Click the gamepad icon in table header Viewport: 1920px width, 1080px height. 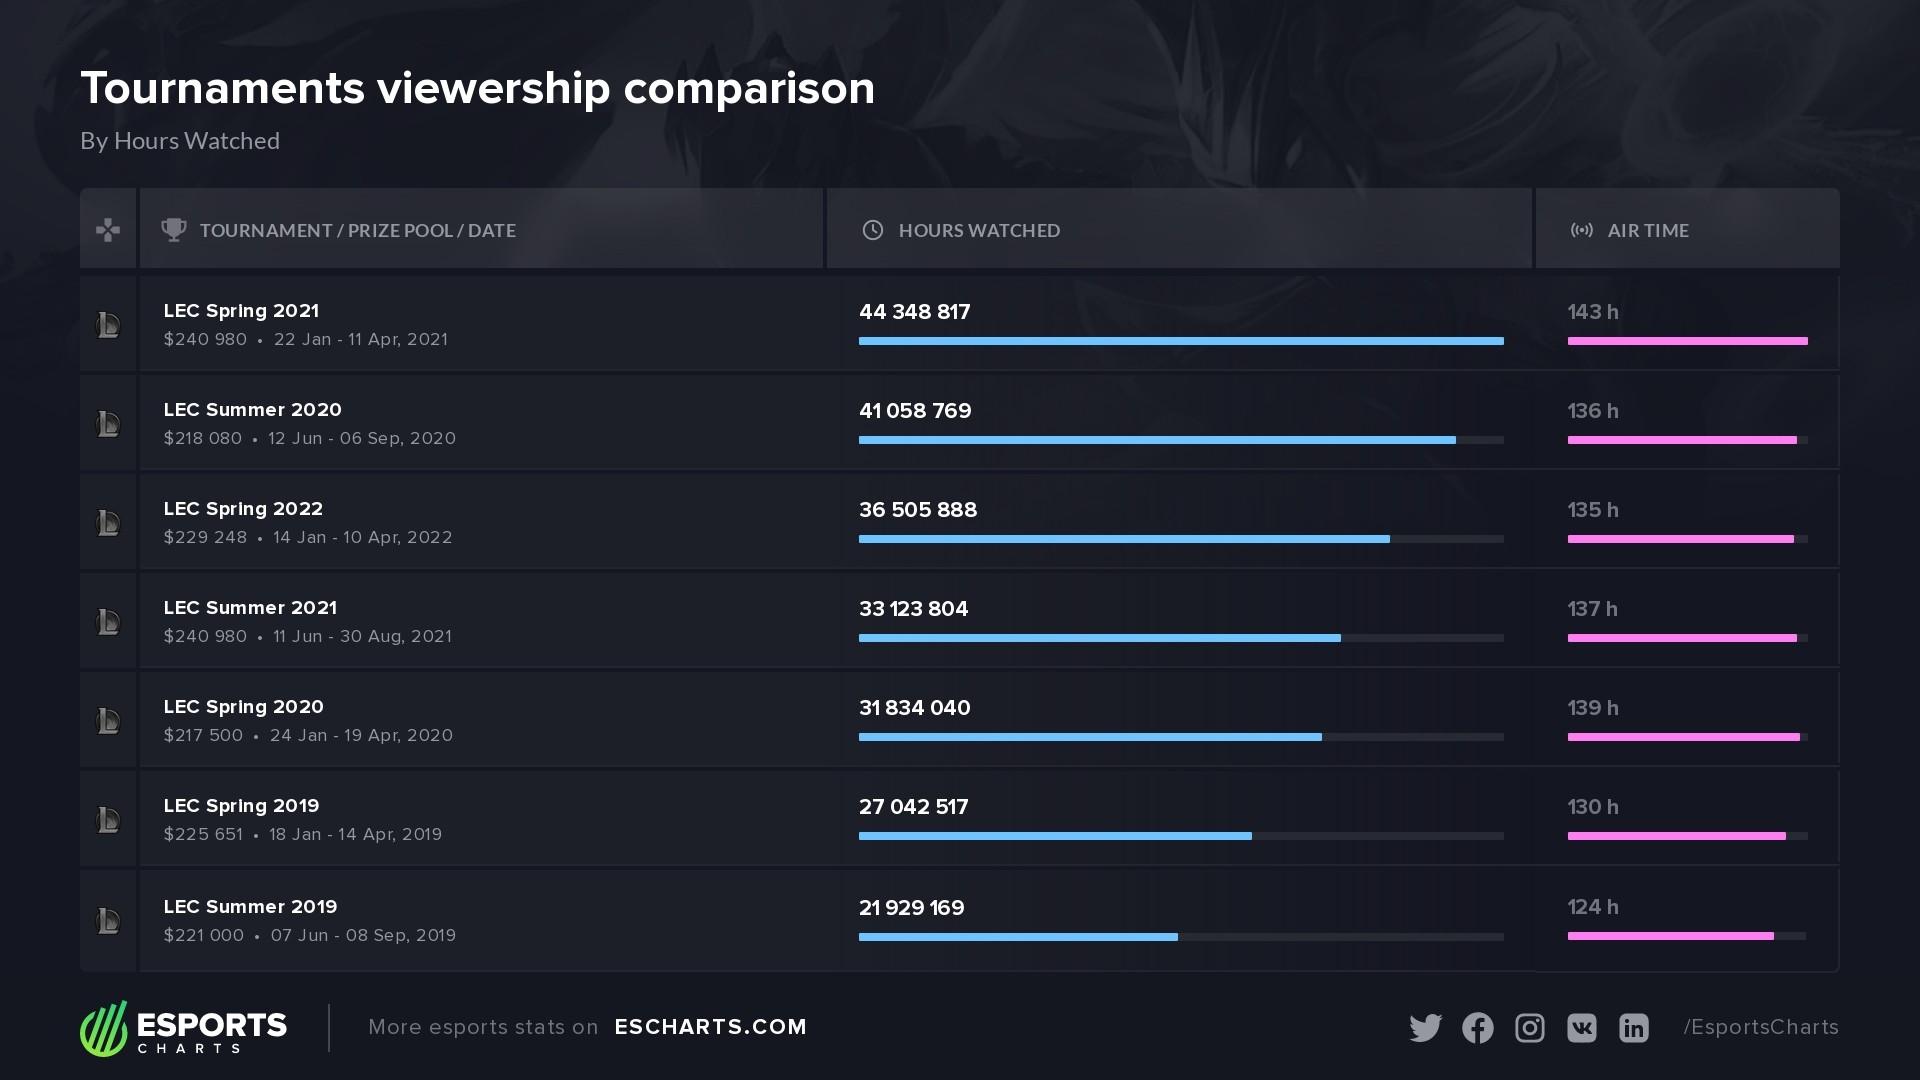click(108, 230)
